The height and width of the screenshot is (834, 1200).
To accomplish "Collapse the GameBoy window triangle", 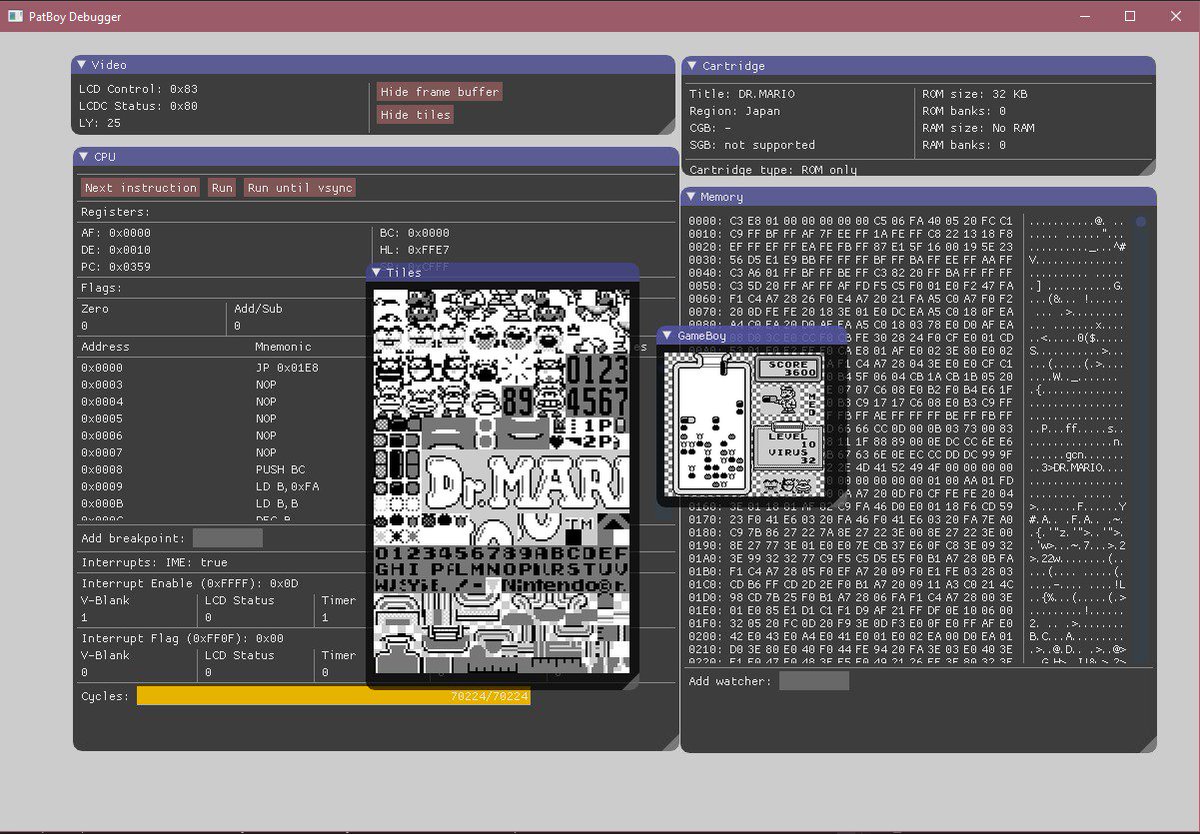I will coord(667,335).
